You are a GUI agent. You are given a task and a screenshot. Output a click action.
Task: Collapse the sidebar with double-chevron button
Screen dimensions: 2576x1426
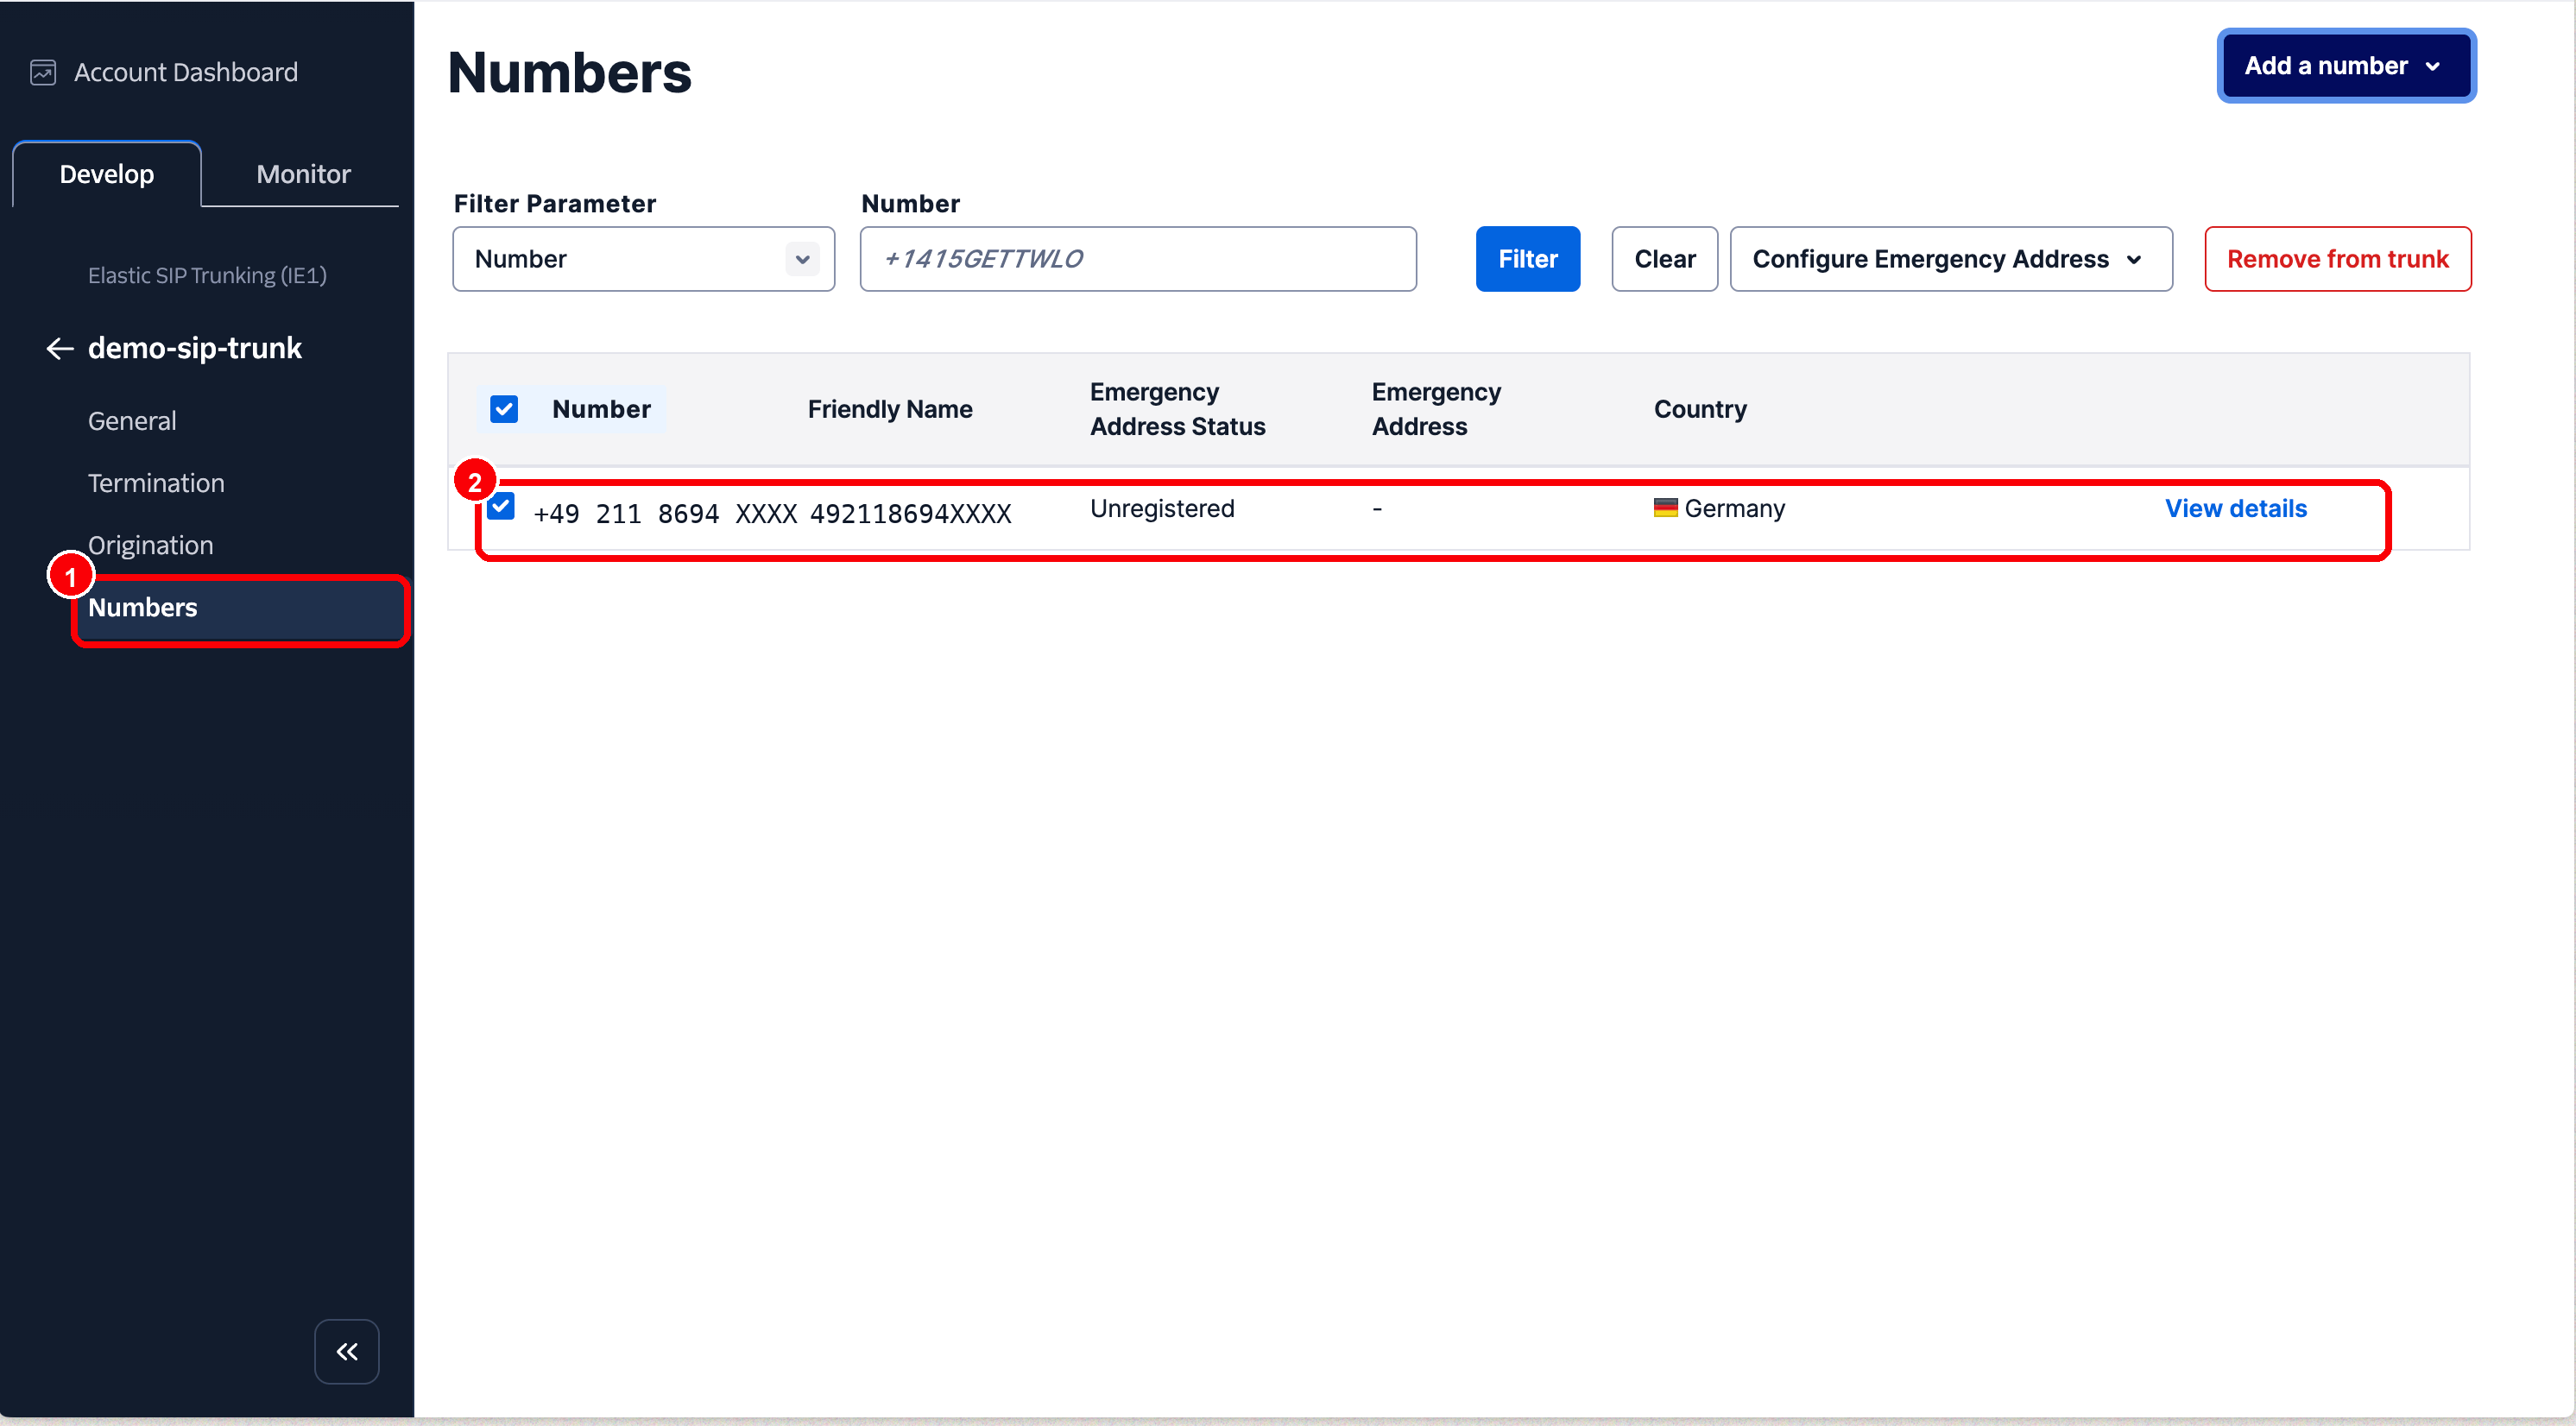347,1351
